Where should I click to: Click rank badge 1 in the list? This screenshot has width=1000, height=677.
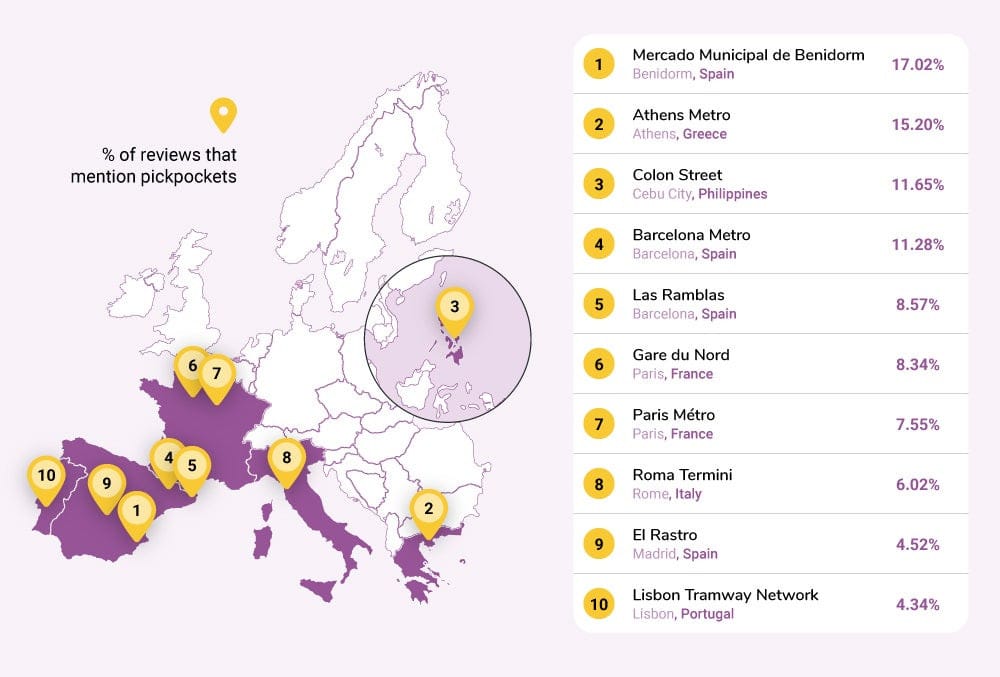pos(598,65)
